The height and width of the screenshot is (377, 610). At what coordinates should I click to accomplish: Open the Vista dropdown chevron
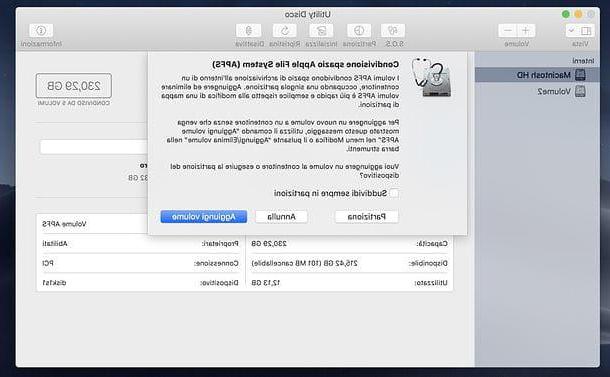[x=571, y=30]
